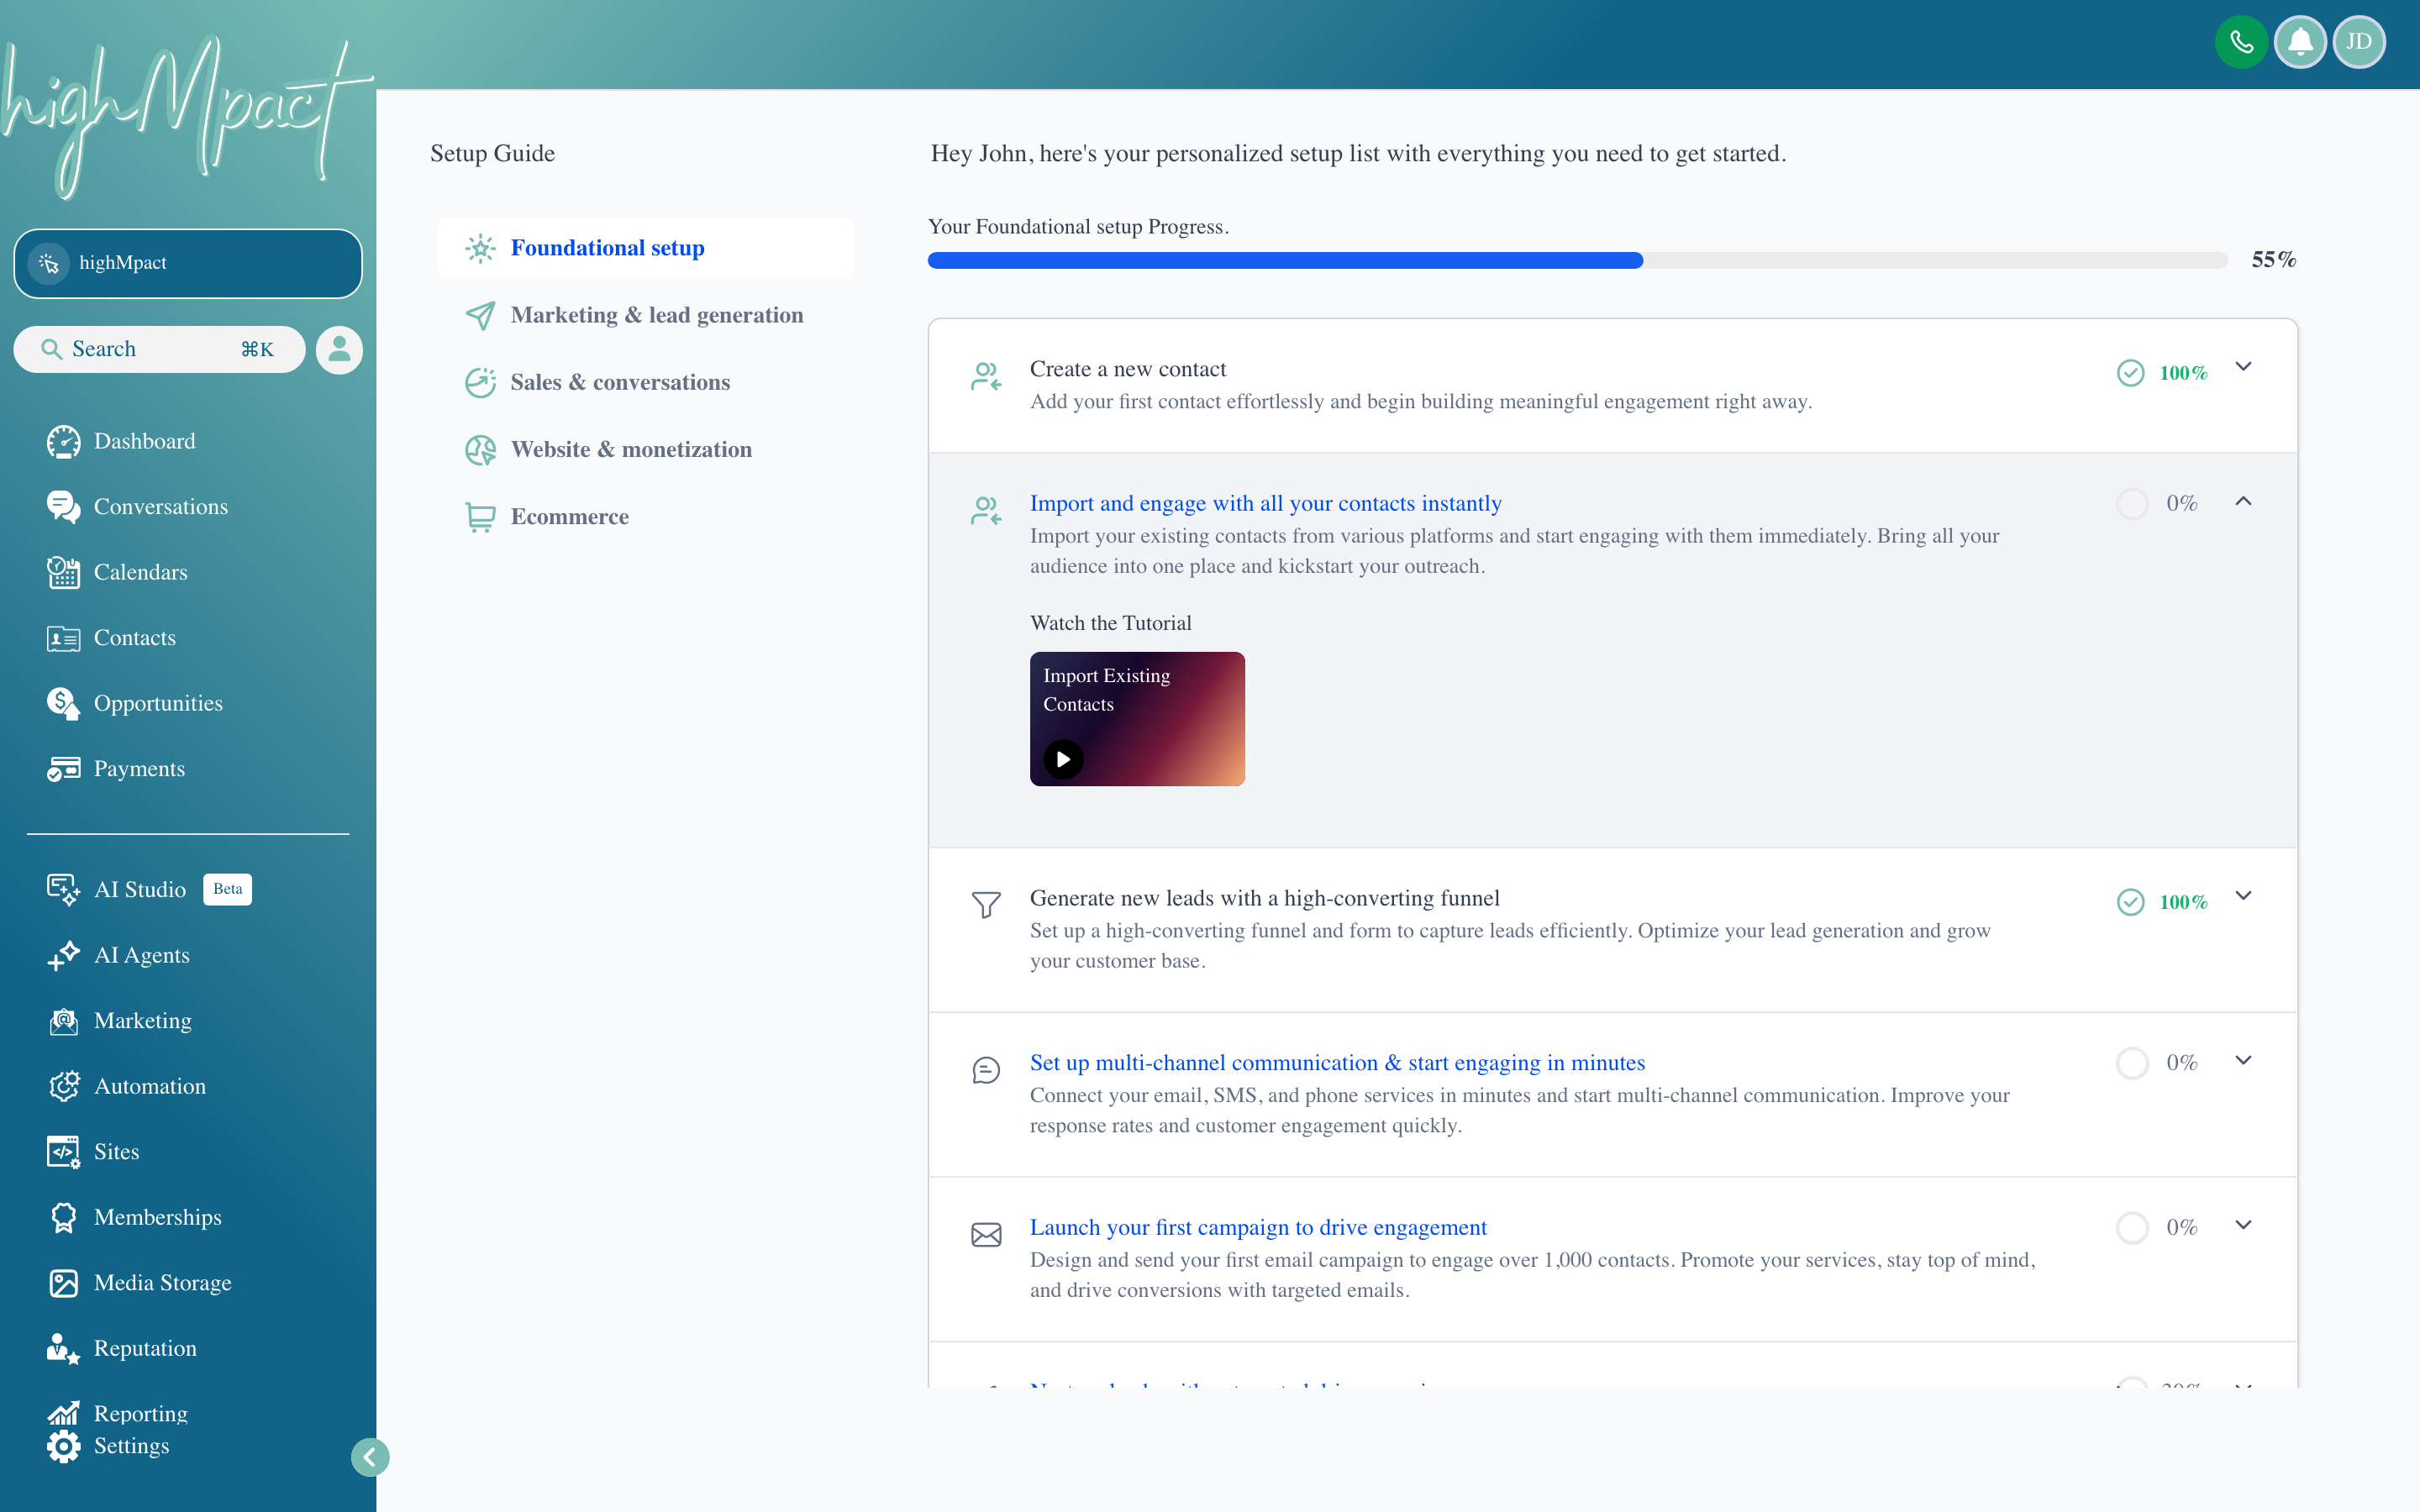Image resolution: width=2420 pixels, height=1512 pixels.
Task: Open Reporting
Action: (x=117, y=1414)
